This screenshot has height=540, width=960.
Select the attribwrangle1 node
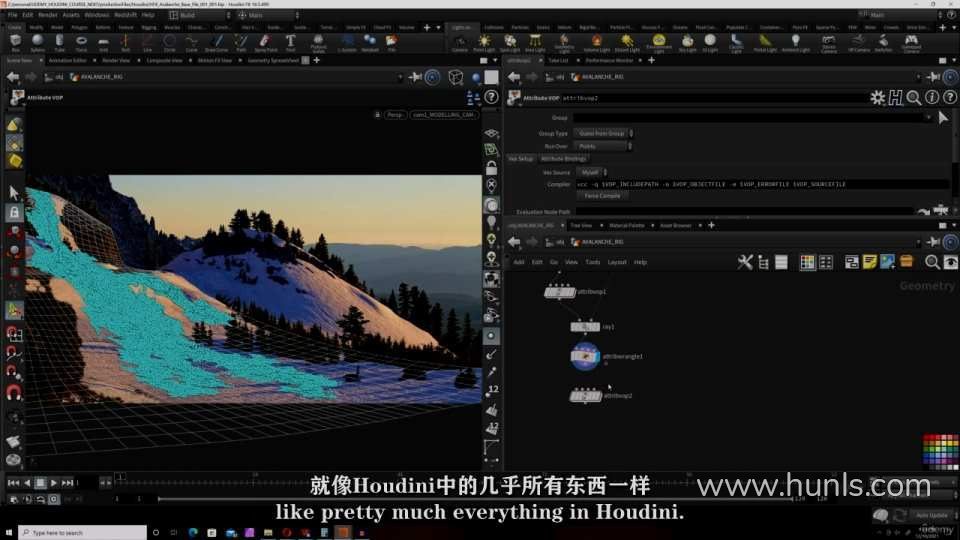(585, 357)
